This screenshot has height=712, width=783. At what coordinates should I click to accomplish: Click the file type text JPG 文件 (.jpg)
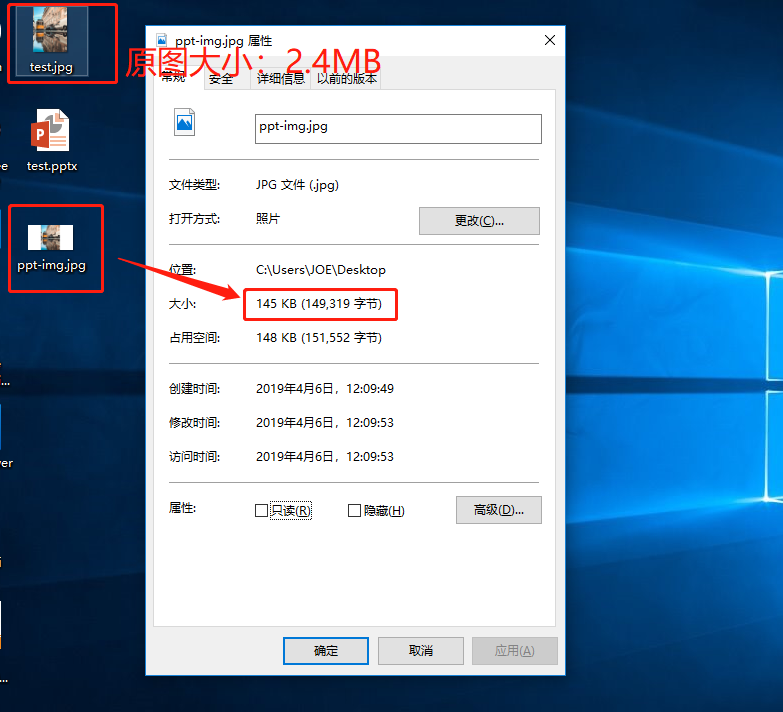(297, 185)
